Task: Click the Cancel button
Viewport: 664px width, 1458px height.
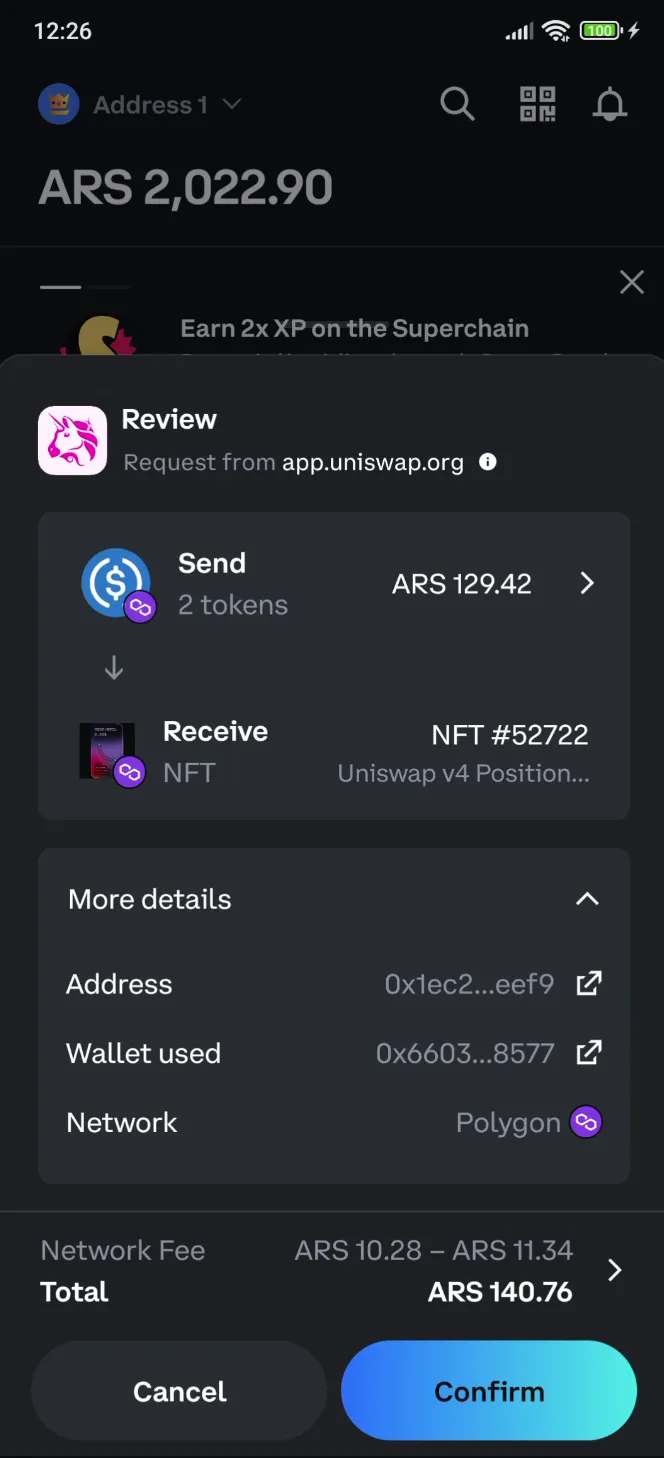Action: (178, 1390)
